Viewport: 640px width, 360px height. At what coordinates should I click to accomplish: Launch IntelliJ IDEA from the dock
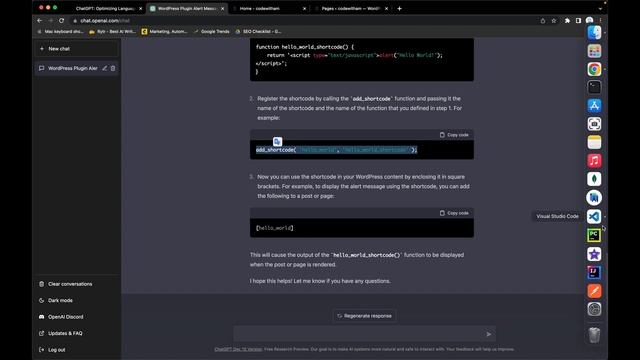click(594, 272)
